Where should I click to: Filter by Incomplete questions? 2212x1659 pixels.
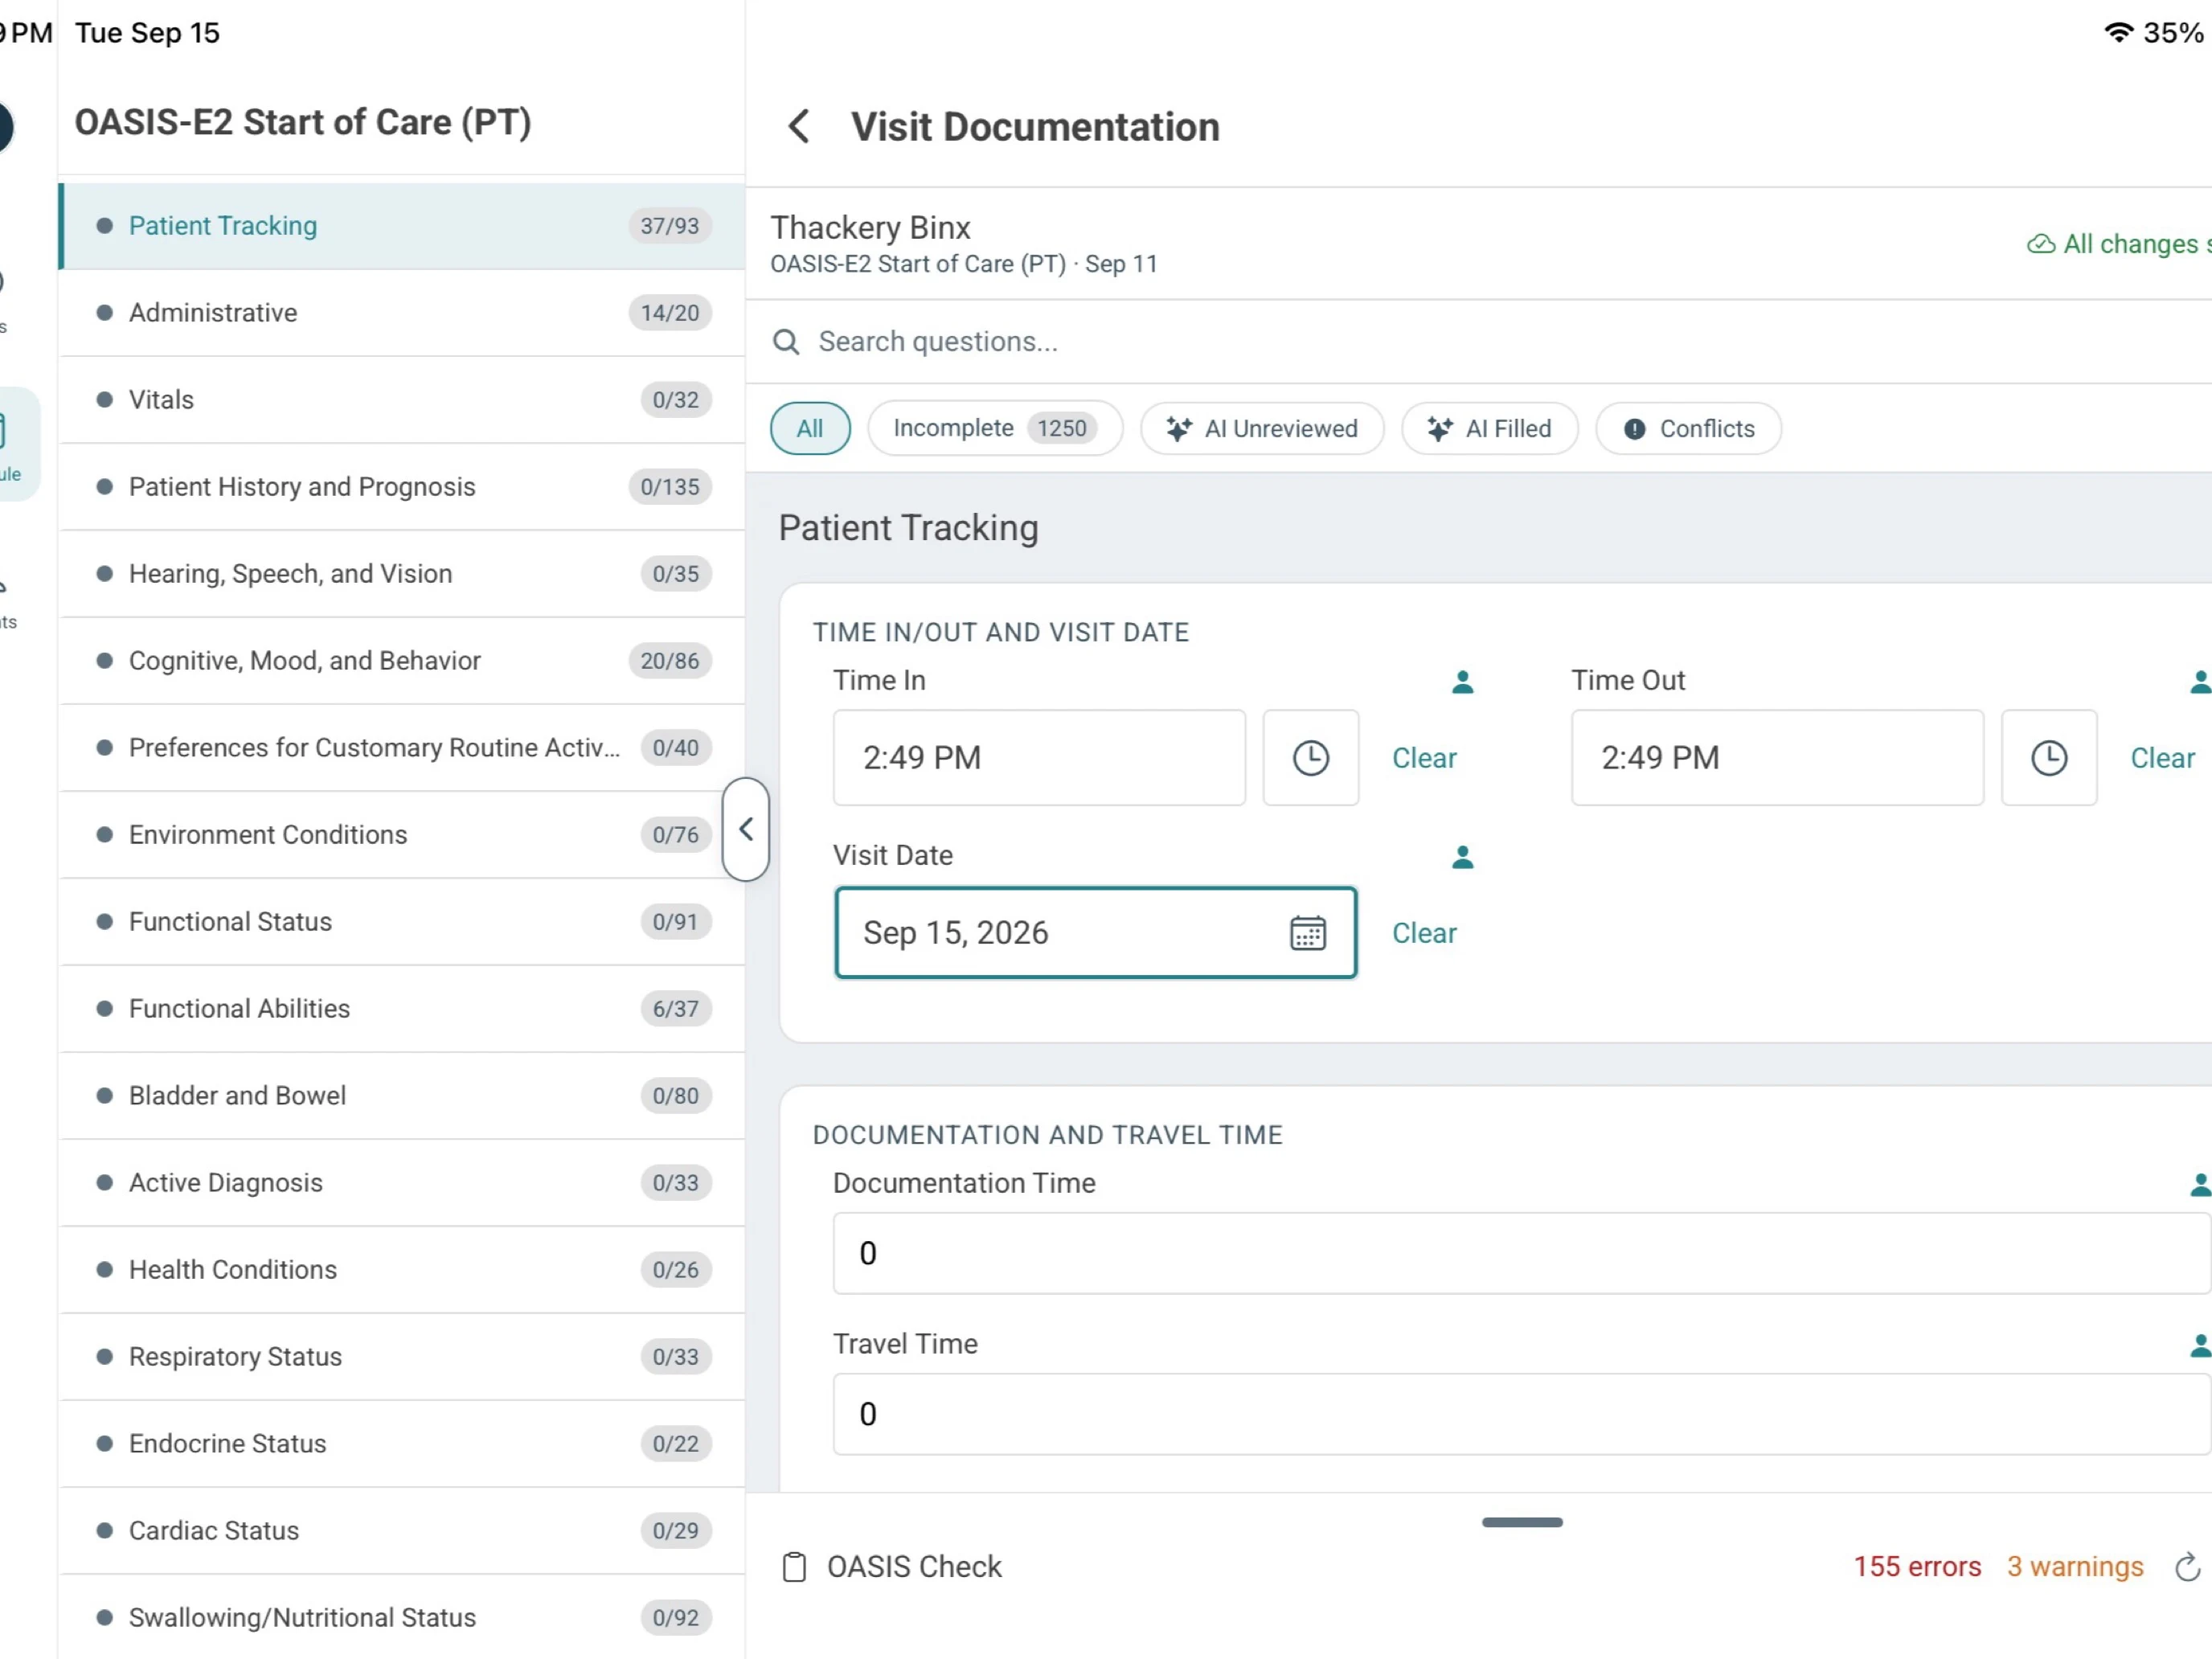tap(995, 429)
